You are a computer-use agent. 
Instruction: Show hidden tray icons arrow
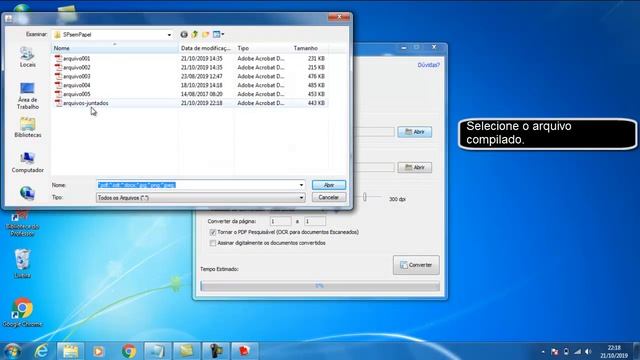543,351
